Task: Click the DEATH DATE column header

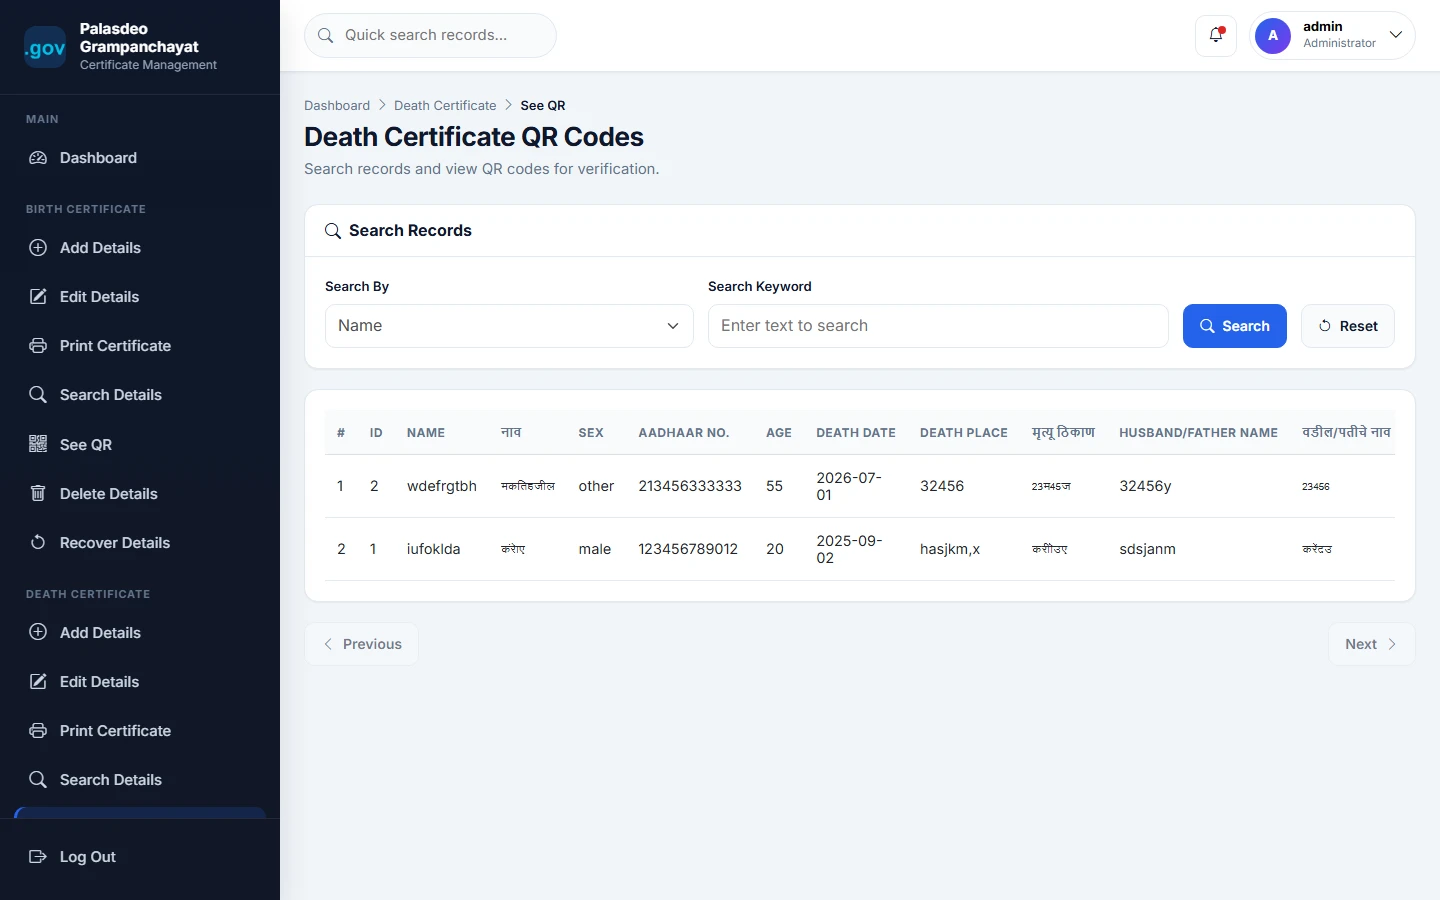Action: [x=856, y=433]
